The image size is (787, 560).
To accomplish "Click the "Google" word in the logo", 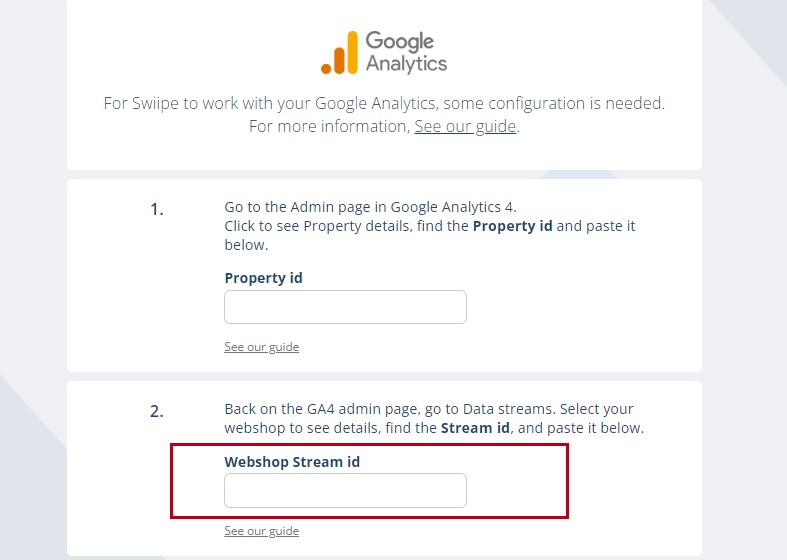I will pyautogui.click(x=400, y=41).
